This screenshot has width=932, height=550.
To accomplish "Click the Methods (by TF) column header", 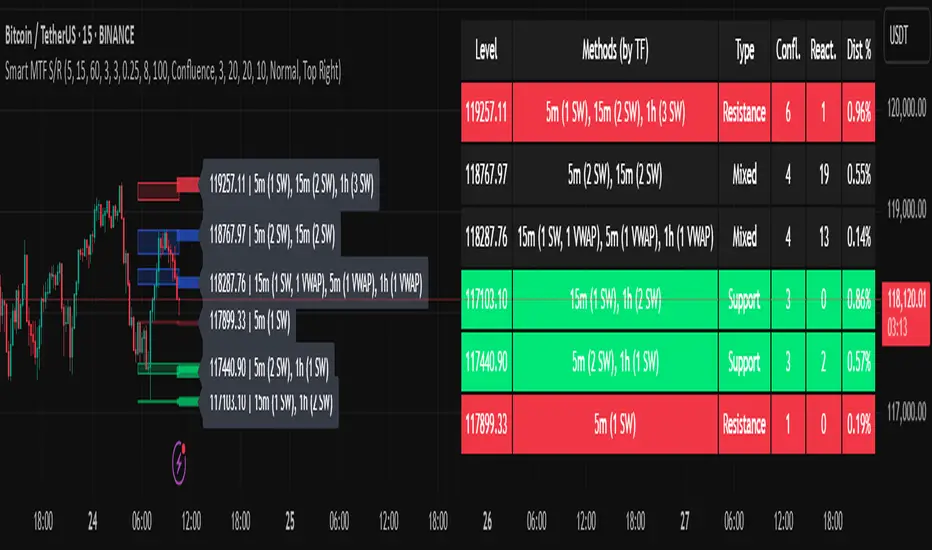I will coord(616,48).
